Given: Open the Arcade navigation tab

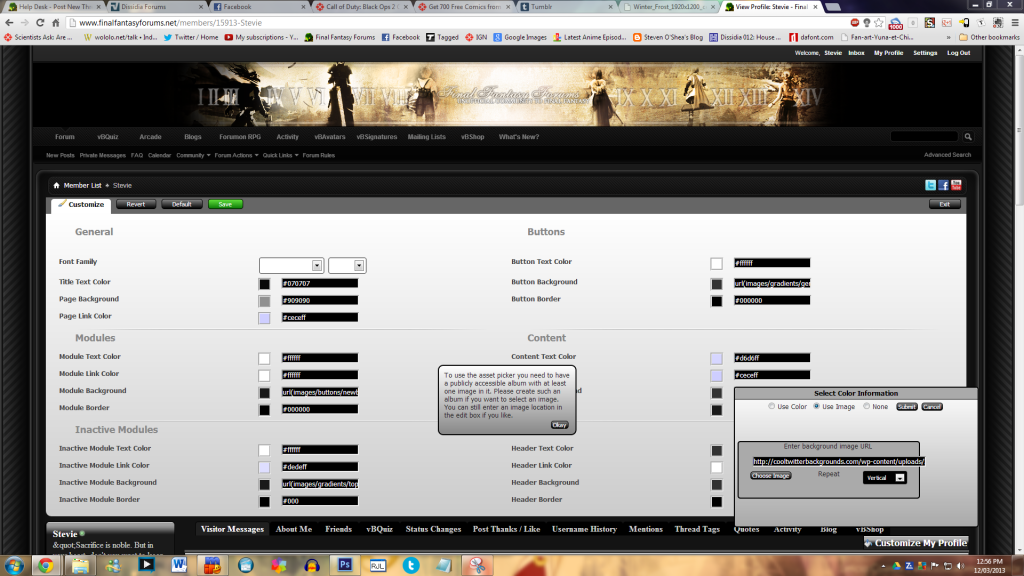Looking at the screenshot, I should pos(150,136).
